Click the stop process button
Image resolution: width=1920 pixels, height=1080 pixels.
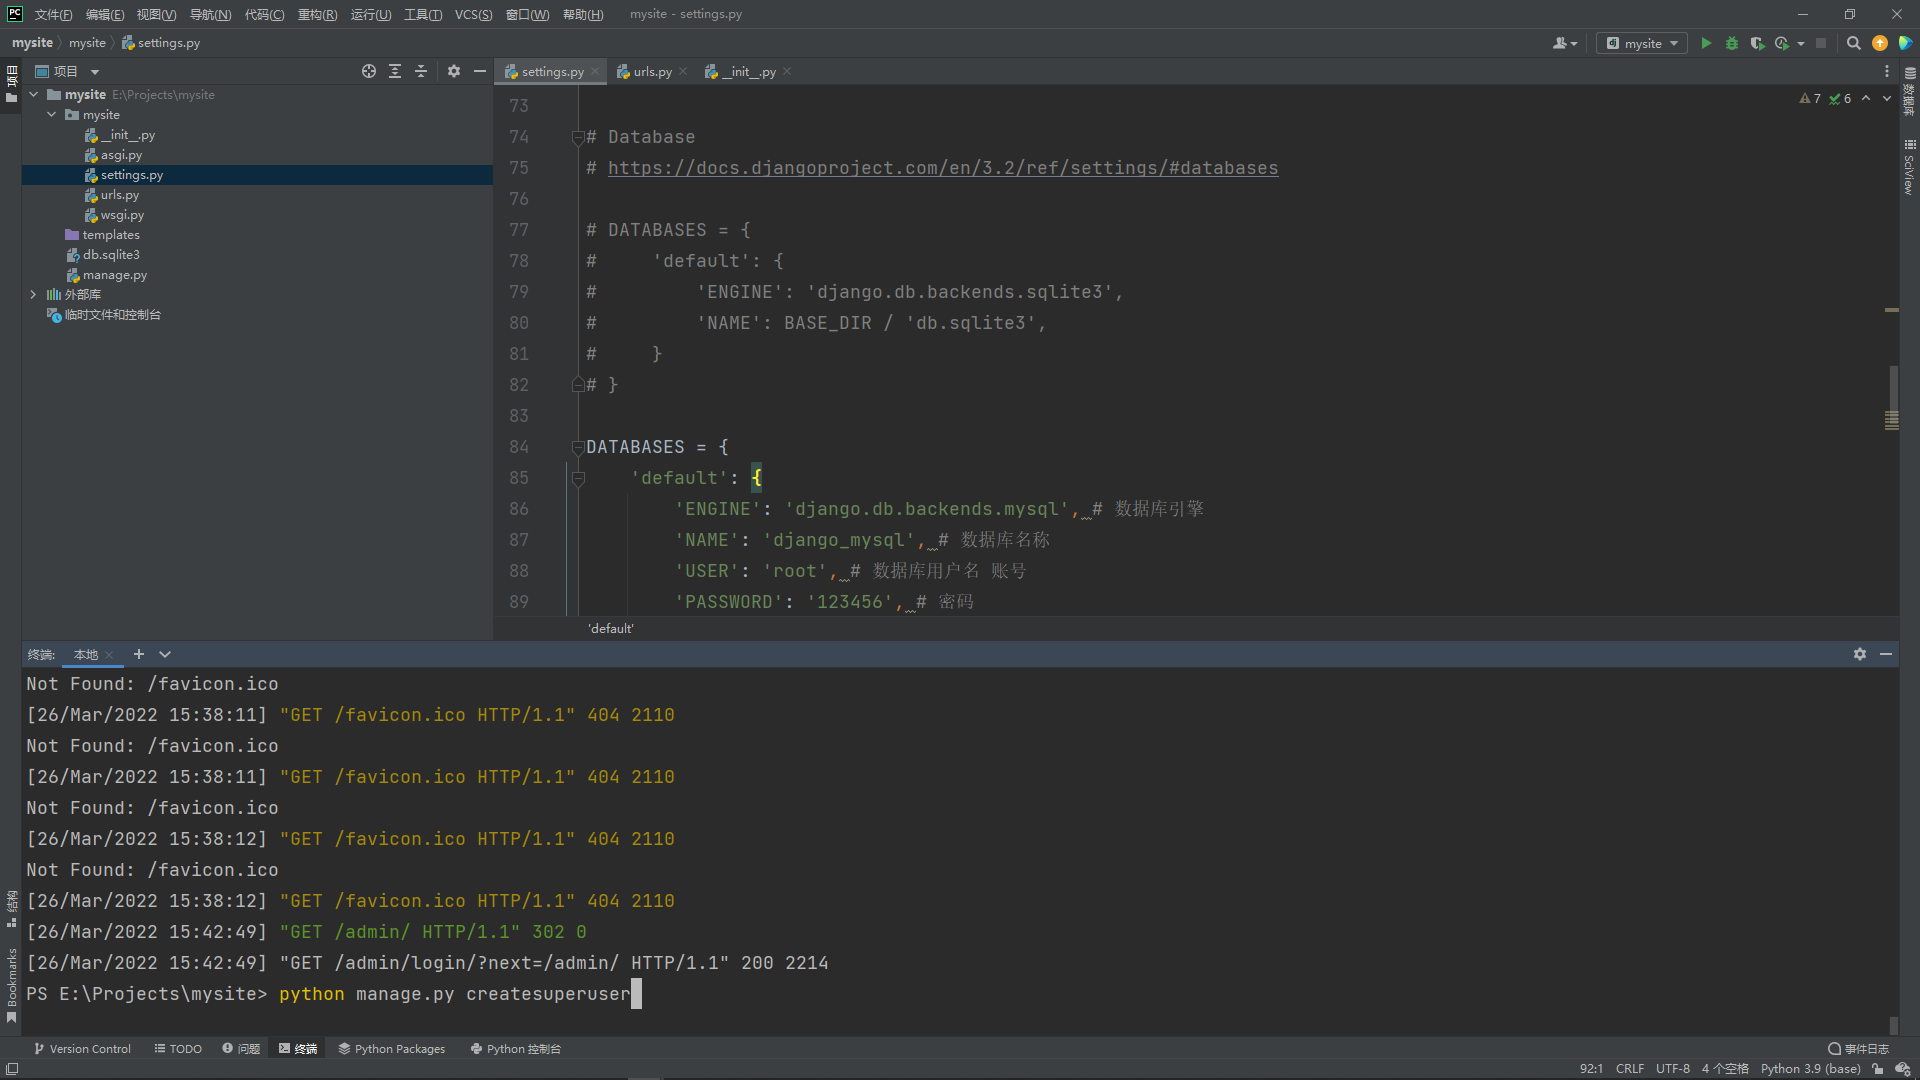point(1821,43)
